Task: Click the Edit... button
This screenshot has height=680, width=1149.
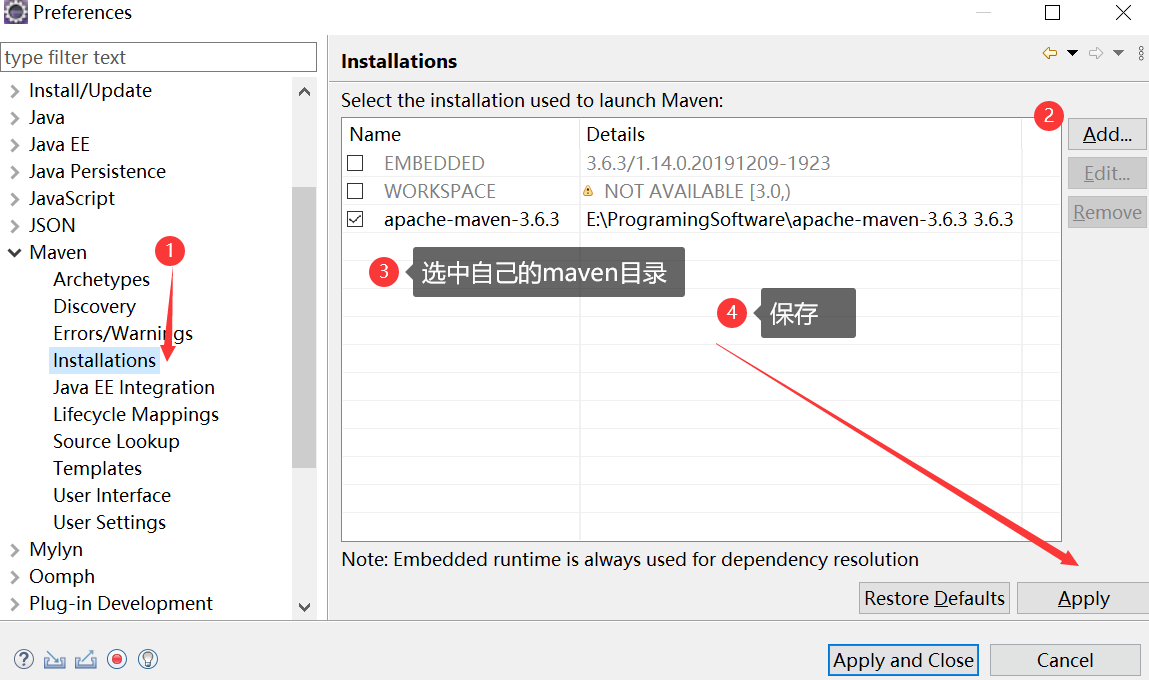Action: [1106, 173]
